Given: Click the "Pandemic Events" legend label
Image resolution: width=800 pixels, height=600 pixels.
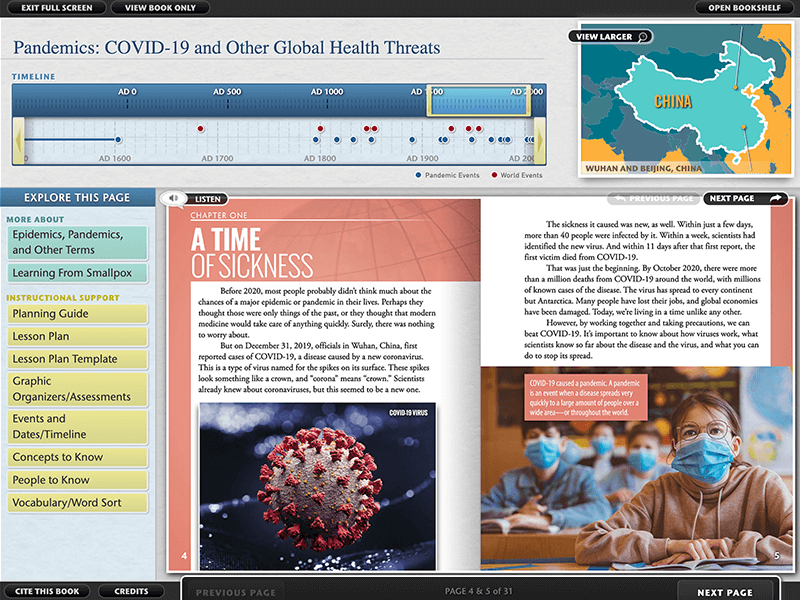Looking at the screenshot, I should pos(452,175).
